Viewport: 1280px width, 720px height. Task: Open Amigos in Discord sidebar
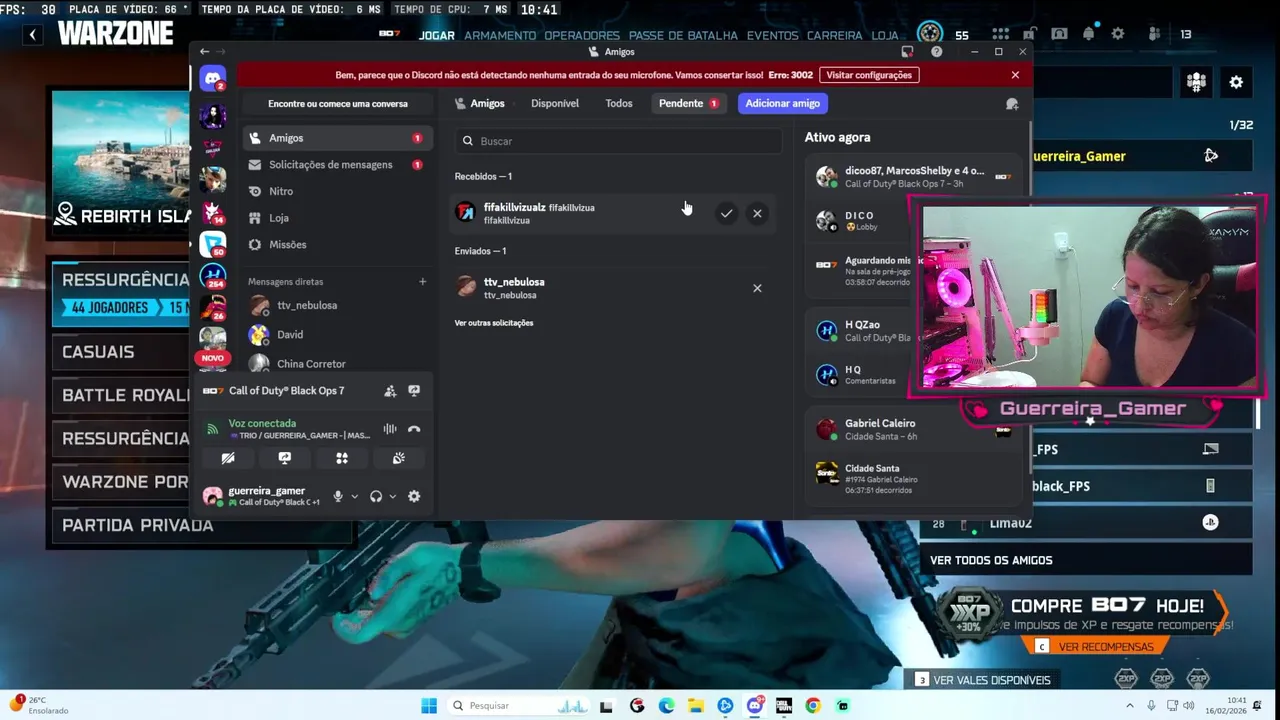coord(337,138)
